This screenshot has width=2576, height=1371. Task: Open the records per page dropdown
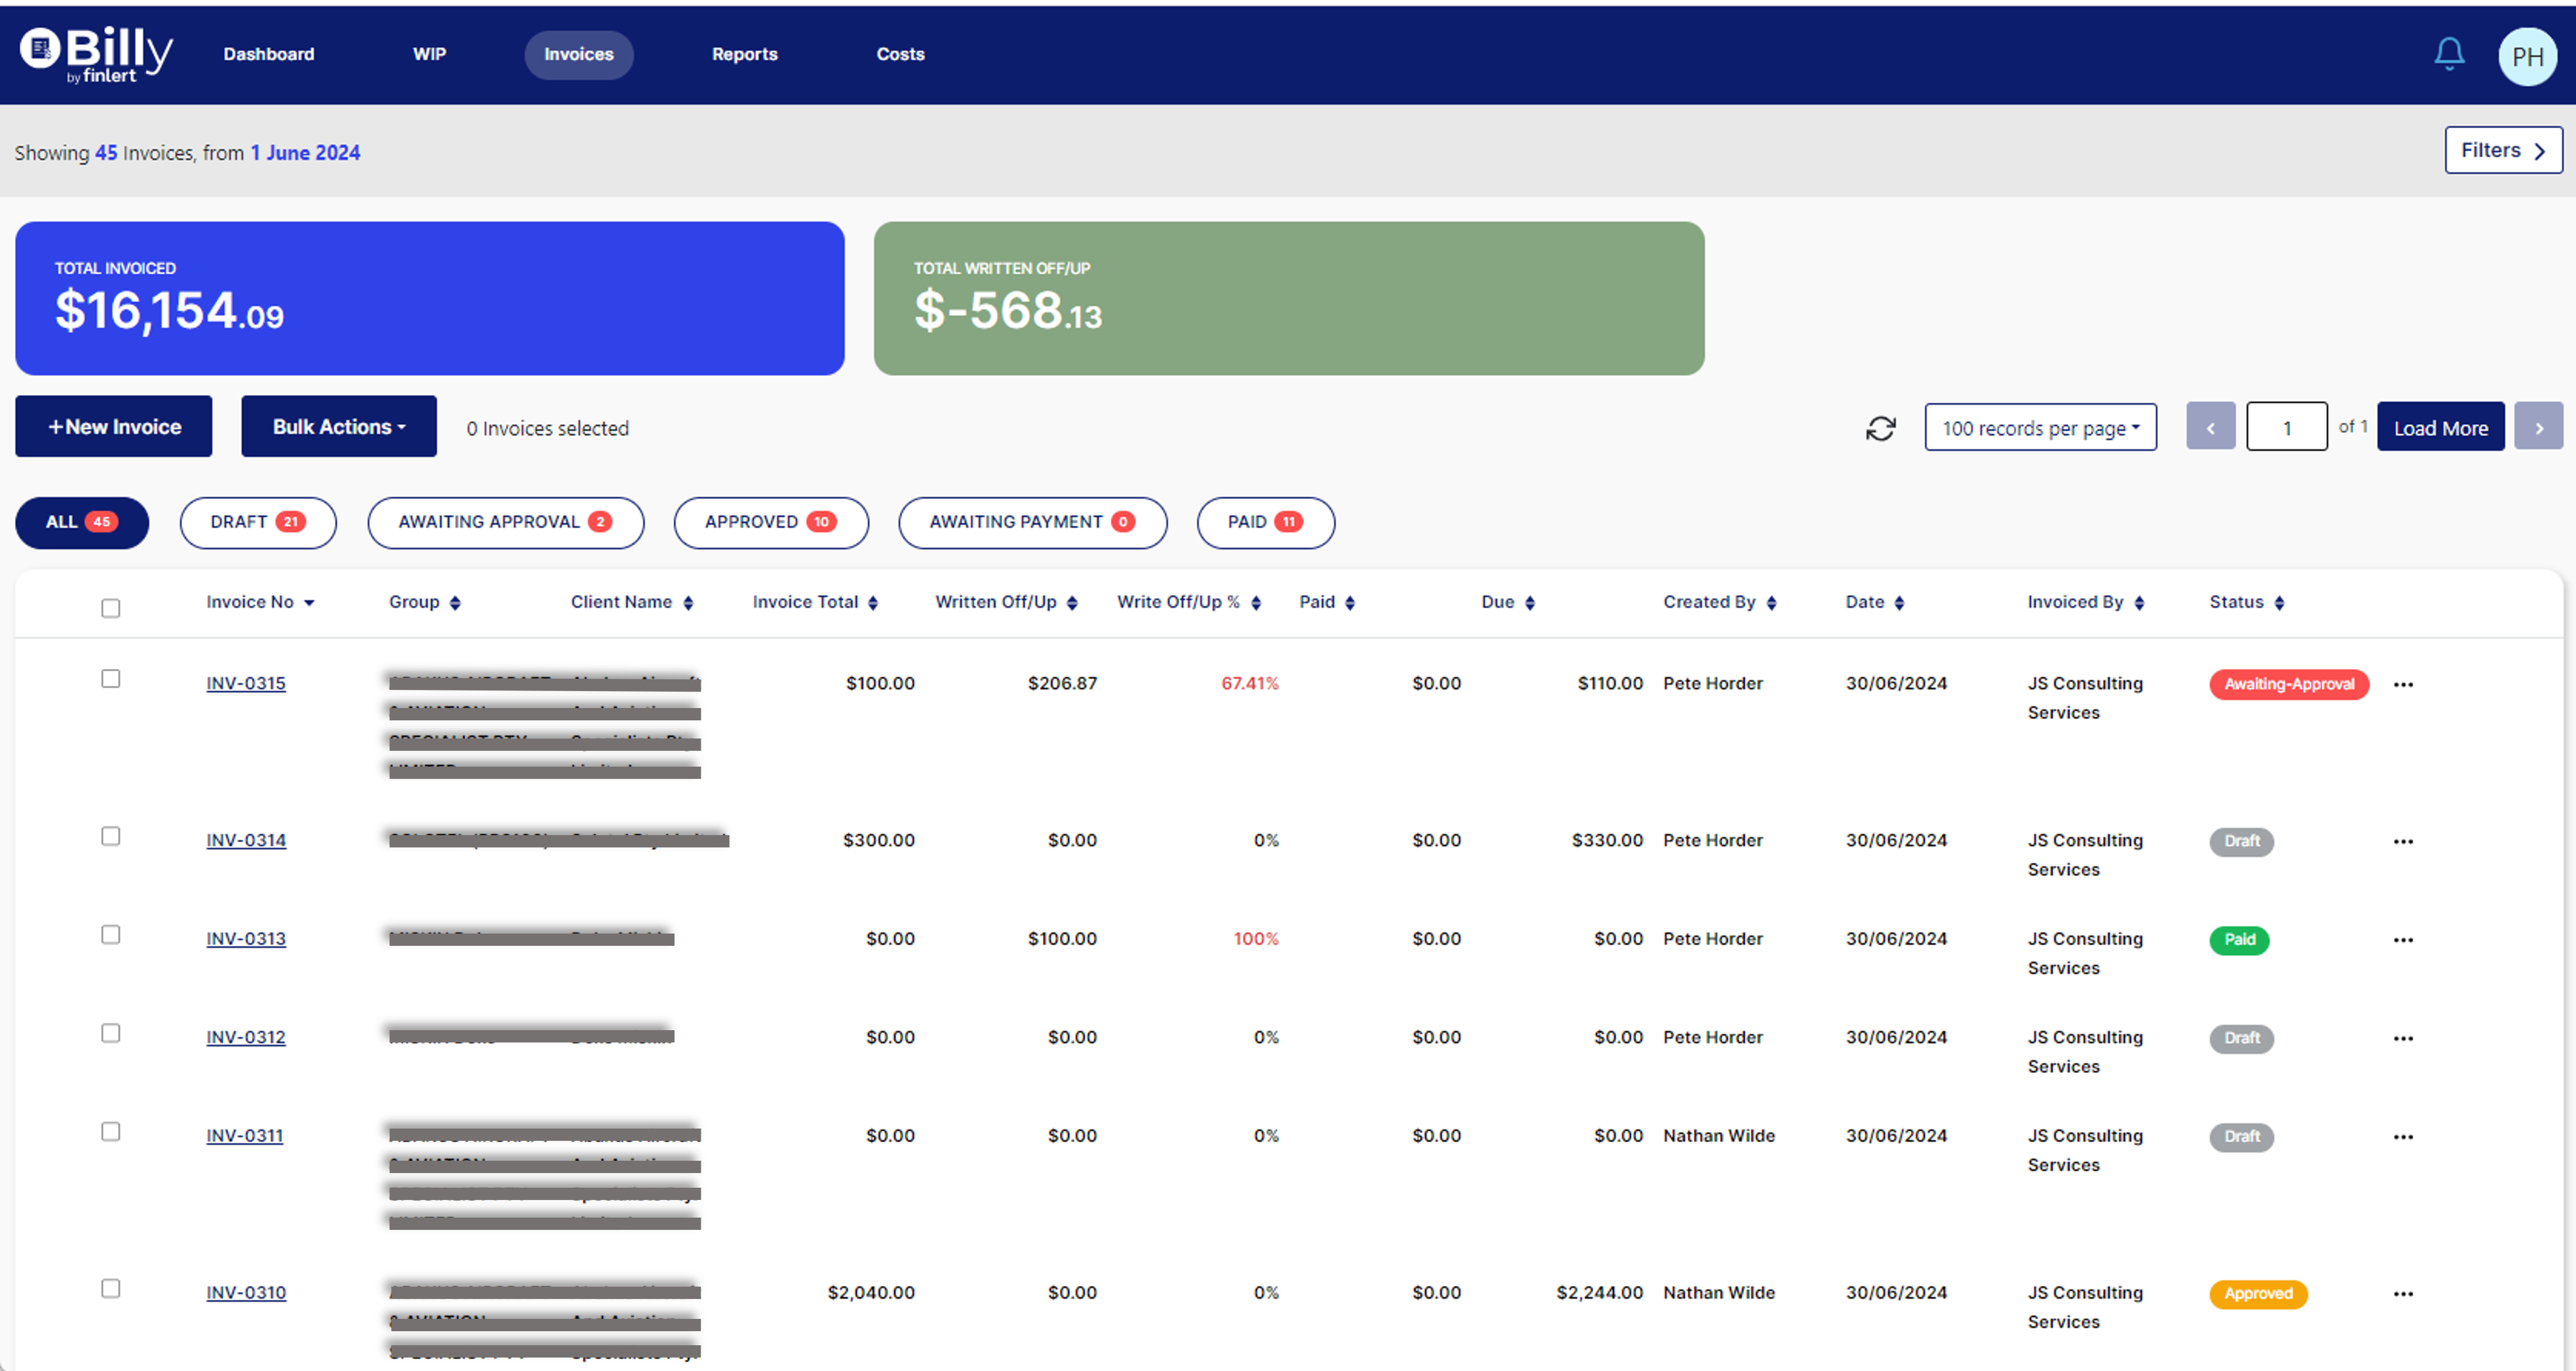coord(2040,427)
